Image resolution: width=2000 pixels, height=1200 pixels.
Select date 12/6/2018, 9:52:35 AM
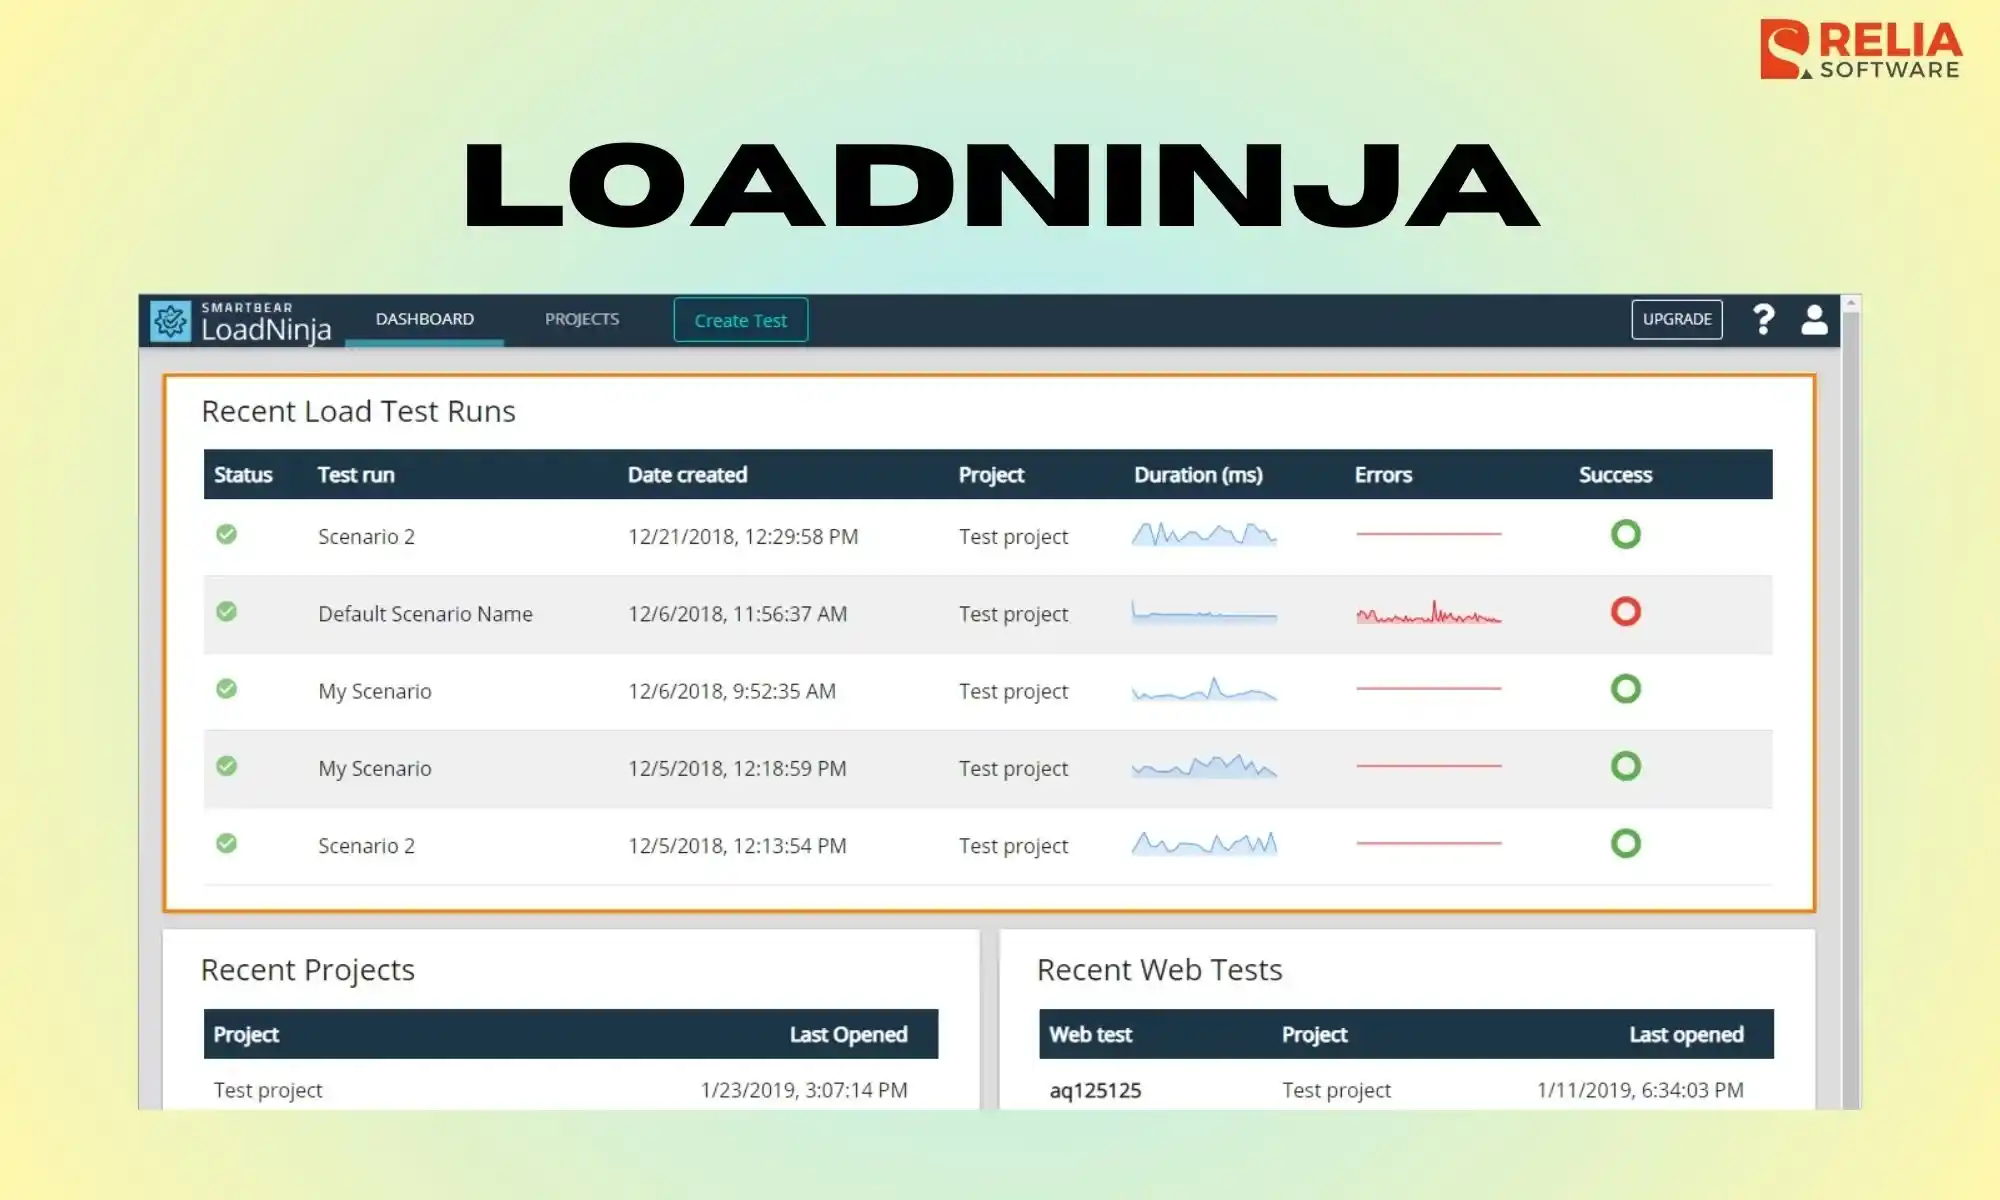pos(732,692)
